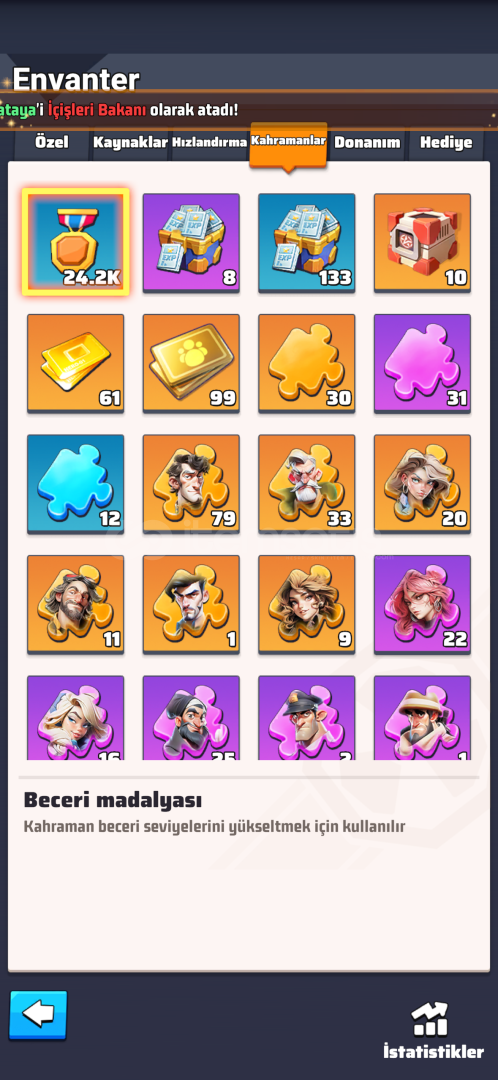Click the blue back arrow button
Viewport: 498px width, 1080px height.
pyautogui.click(x=39, y=1015)
